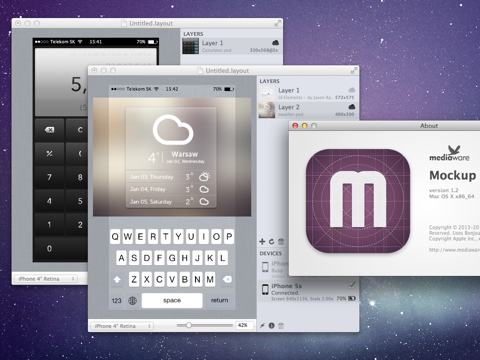480x360 pixels.
Task: Click the Jan 04, Friday forecast row
Action: click(171, 189)
